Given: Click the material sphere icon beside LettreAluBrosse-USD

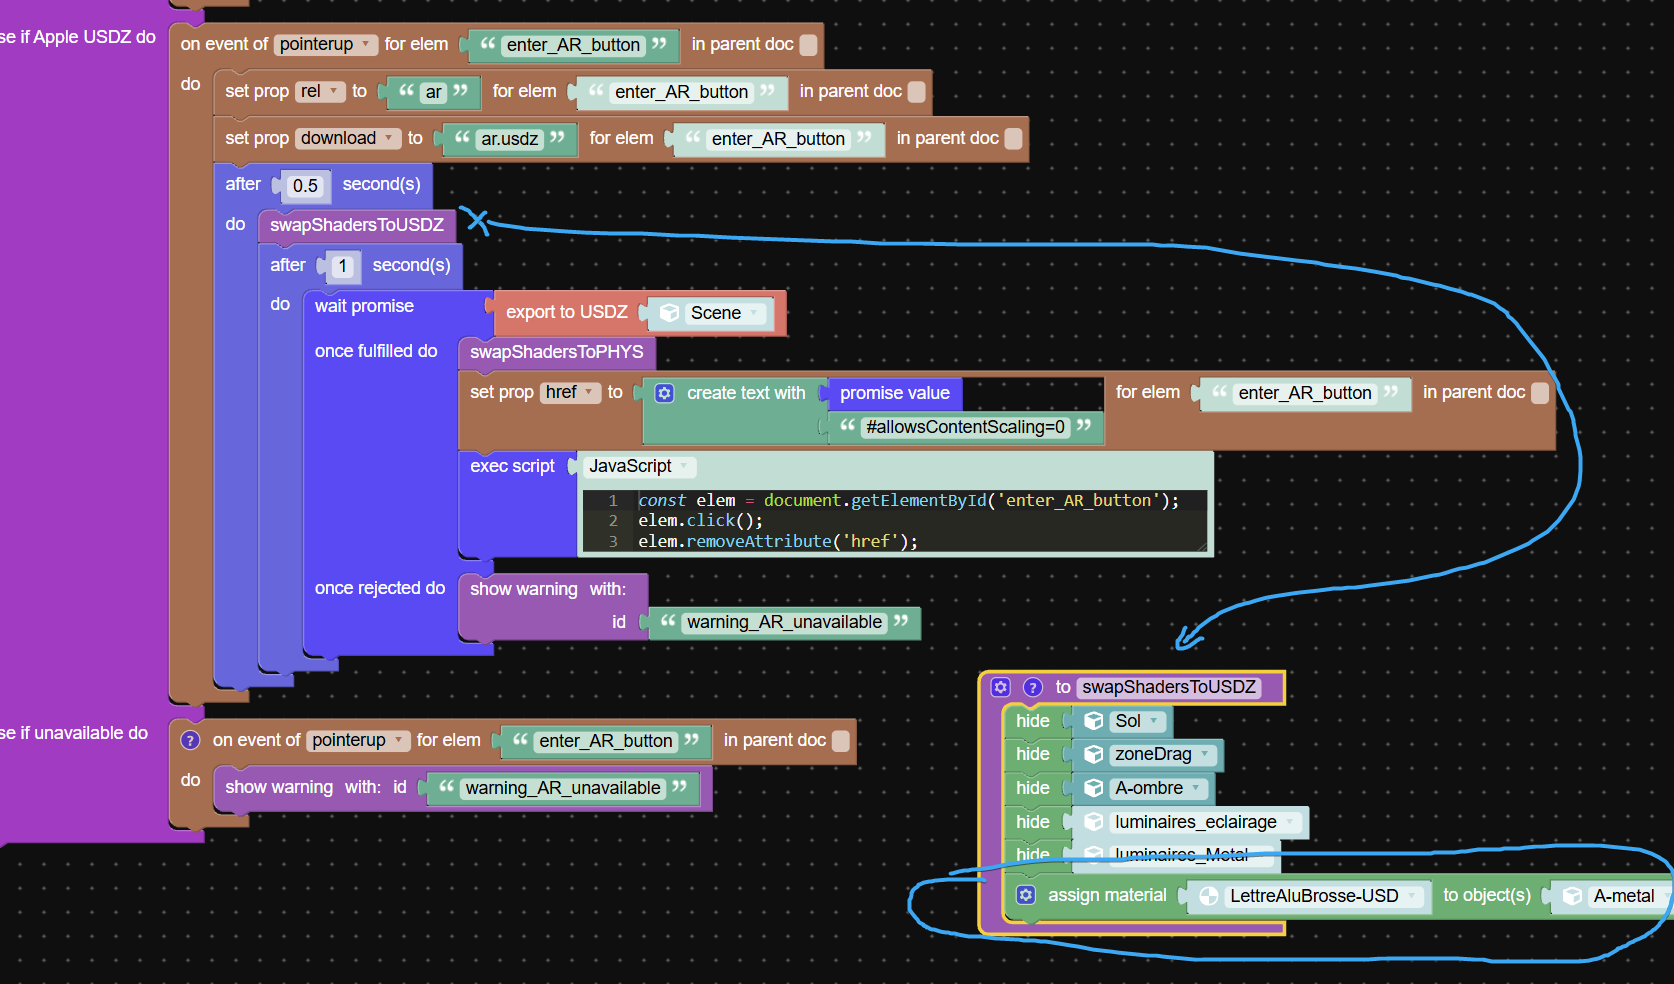Looking at the screenshot, I should coord(1209,896).
